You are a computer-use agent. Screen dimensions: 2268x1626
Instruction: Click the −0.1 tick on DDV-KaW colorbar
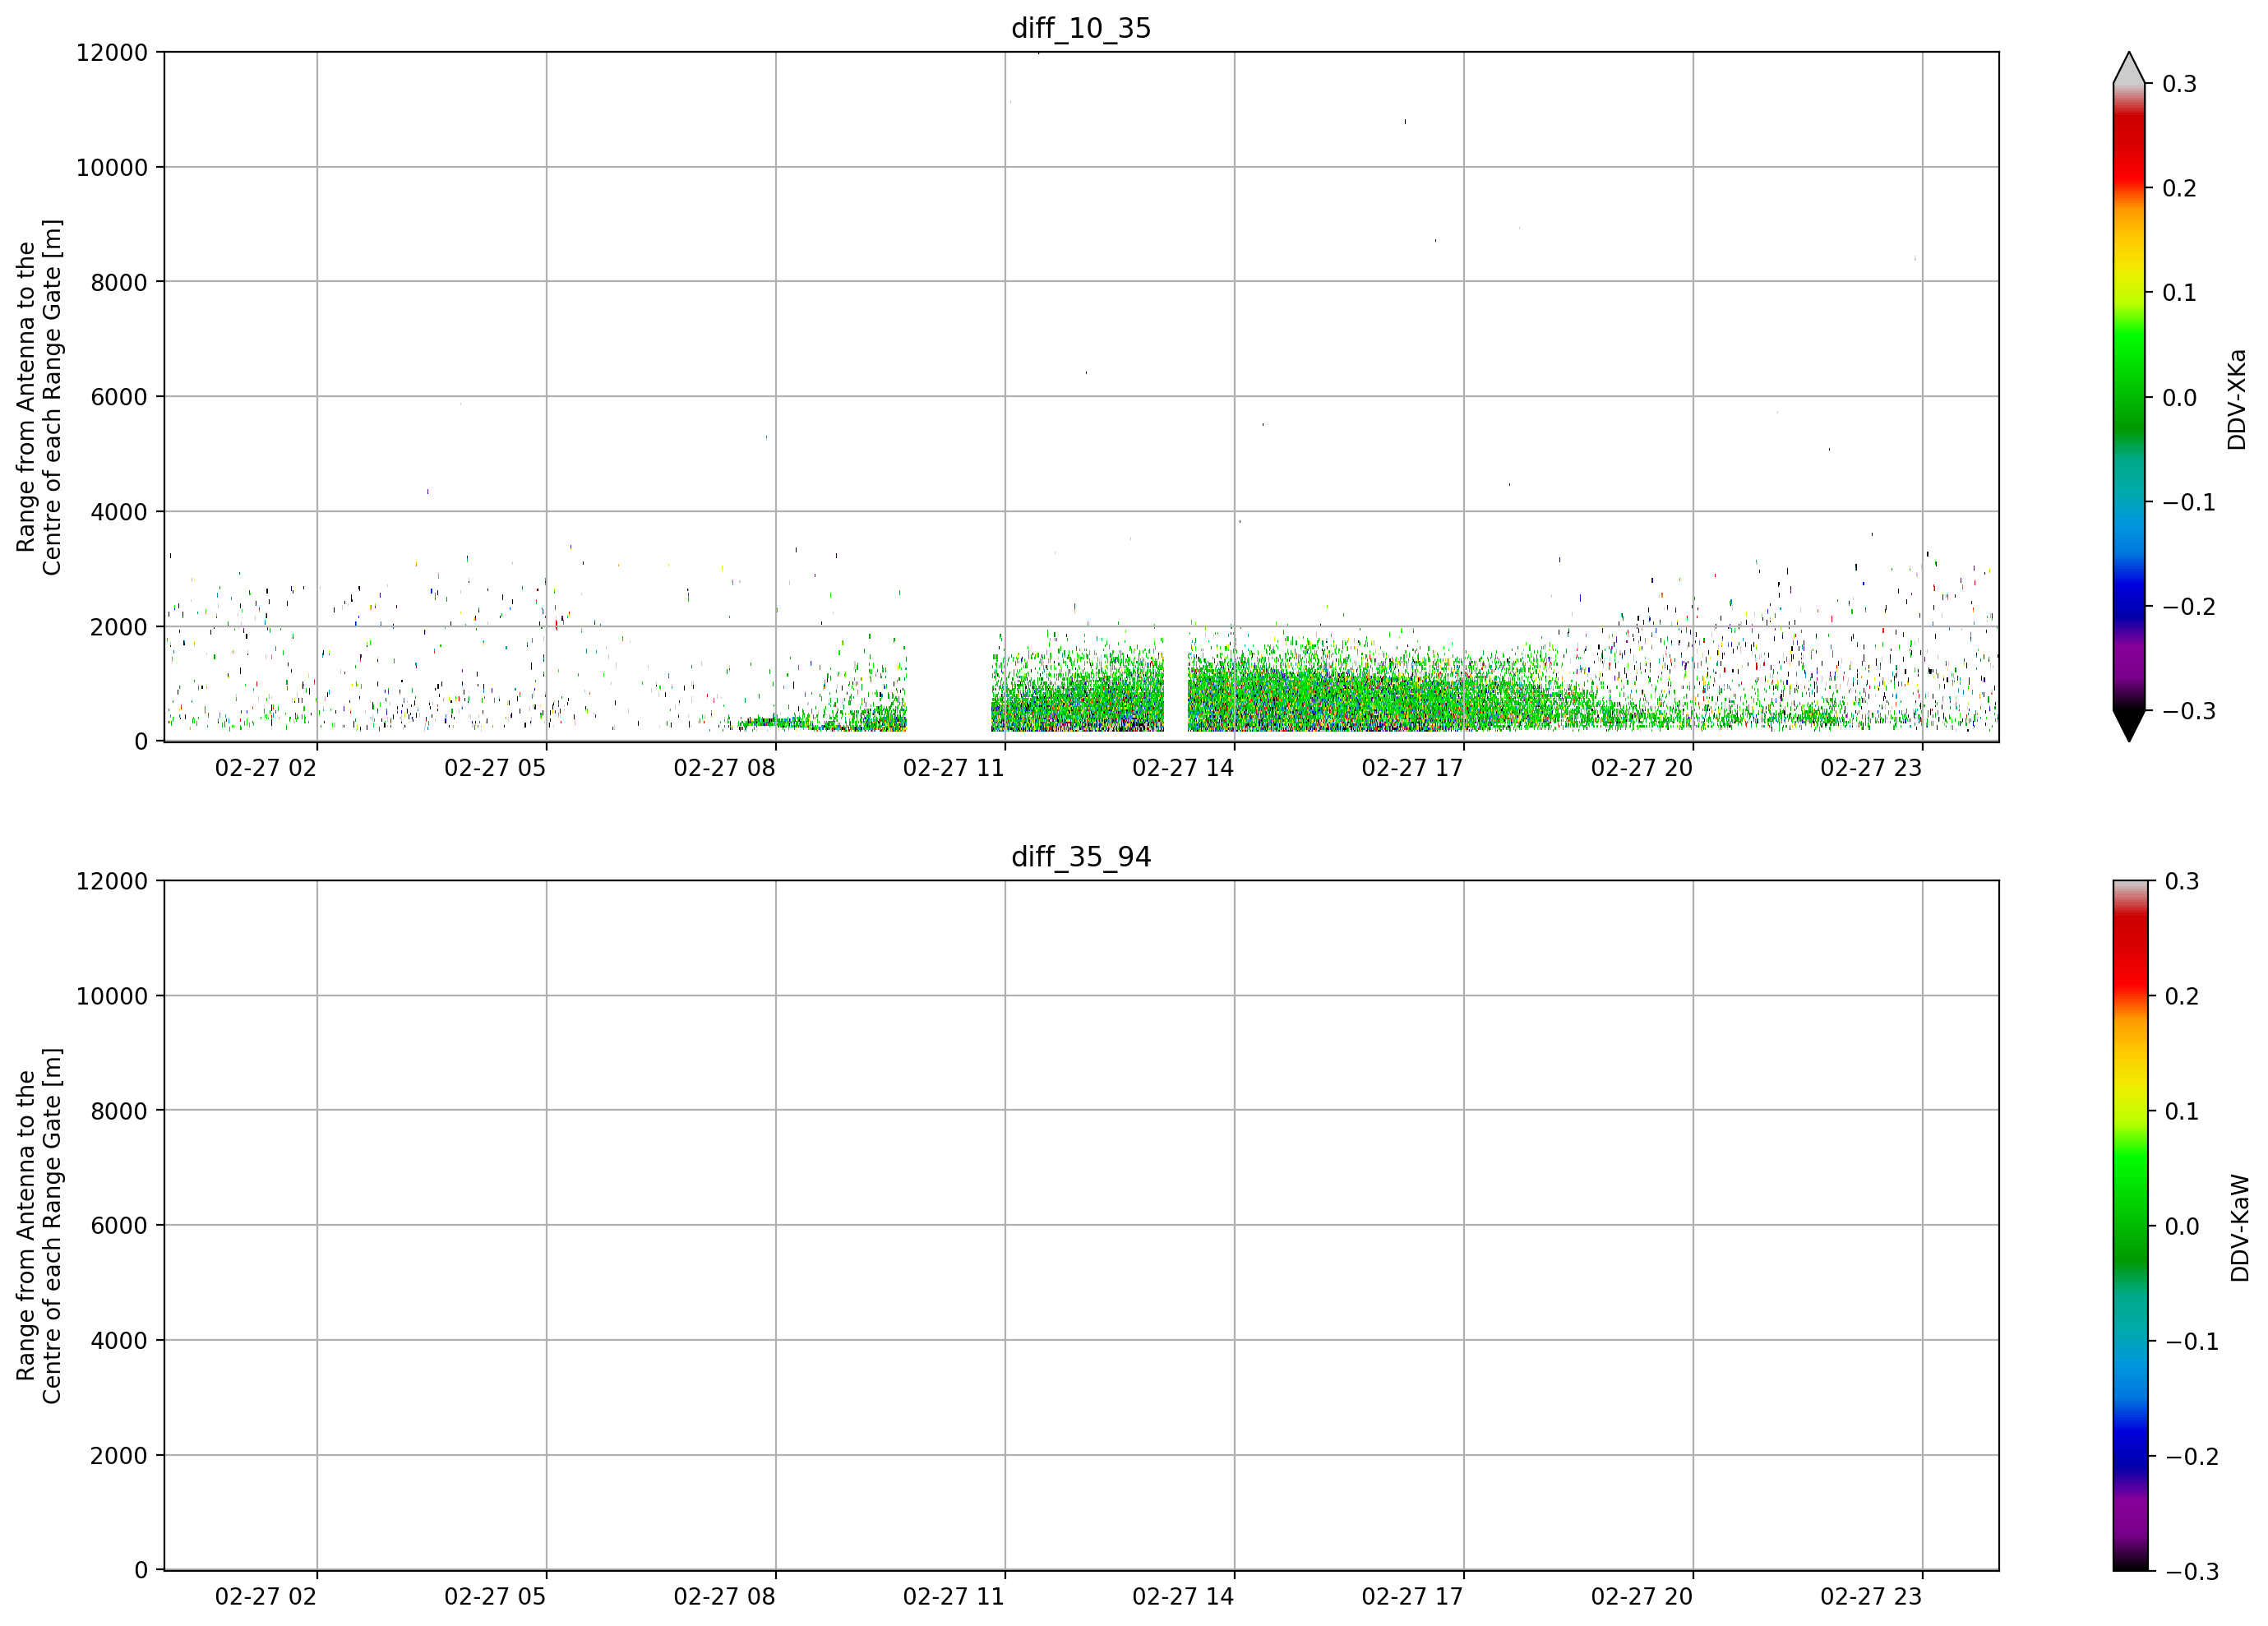pyautogui.click(x=2191, y=1341)
